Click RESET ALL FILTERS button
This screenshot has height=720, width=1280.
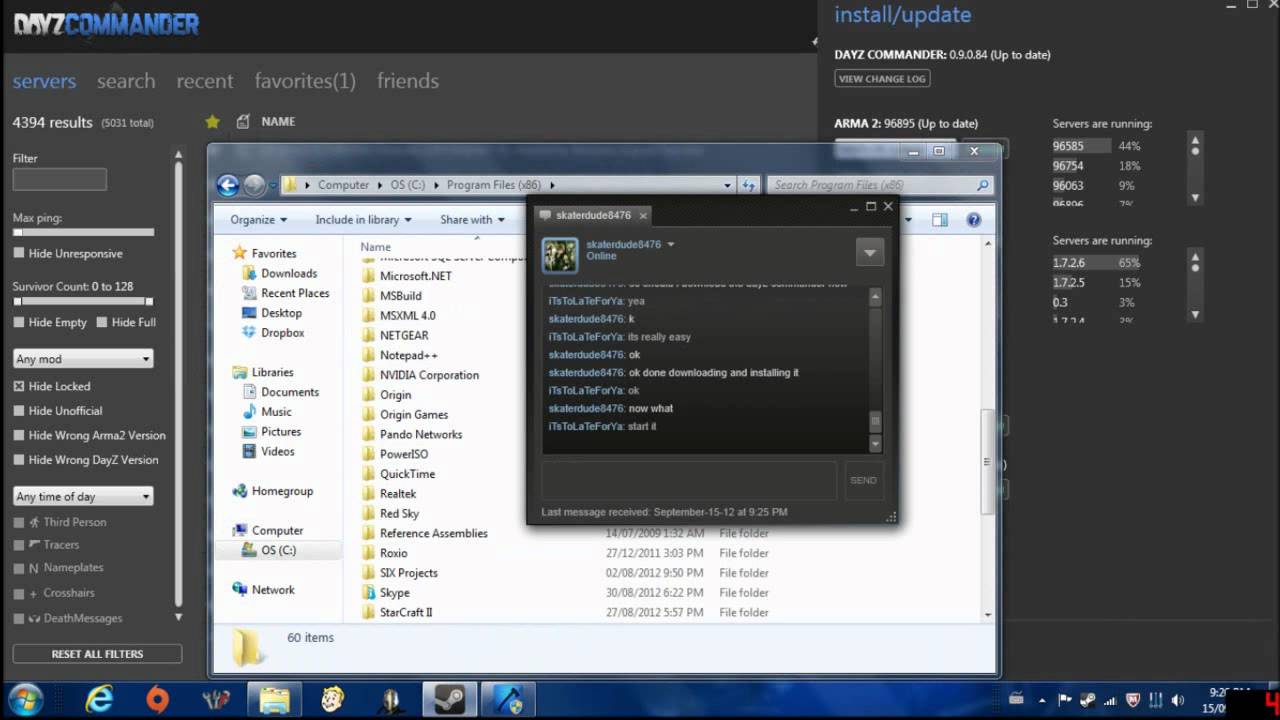(x=97, y=654)
